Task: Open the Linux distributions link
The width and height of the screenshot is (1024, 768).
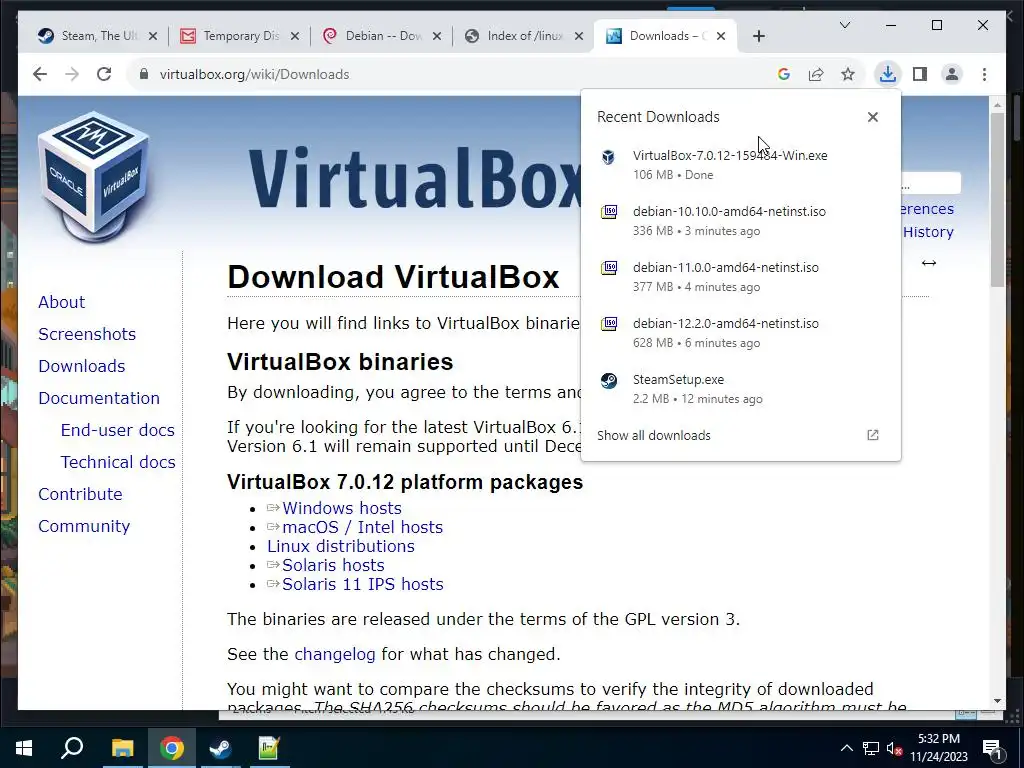Action: [341, 546]
